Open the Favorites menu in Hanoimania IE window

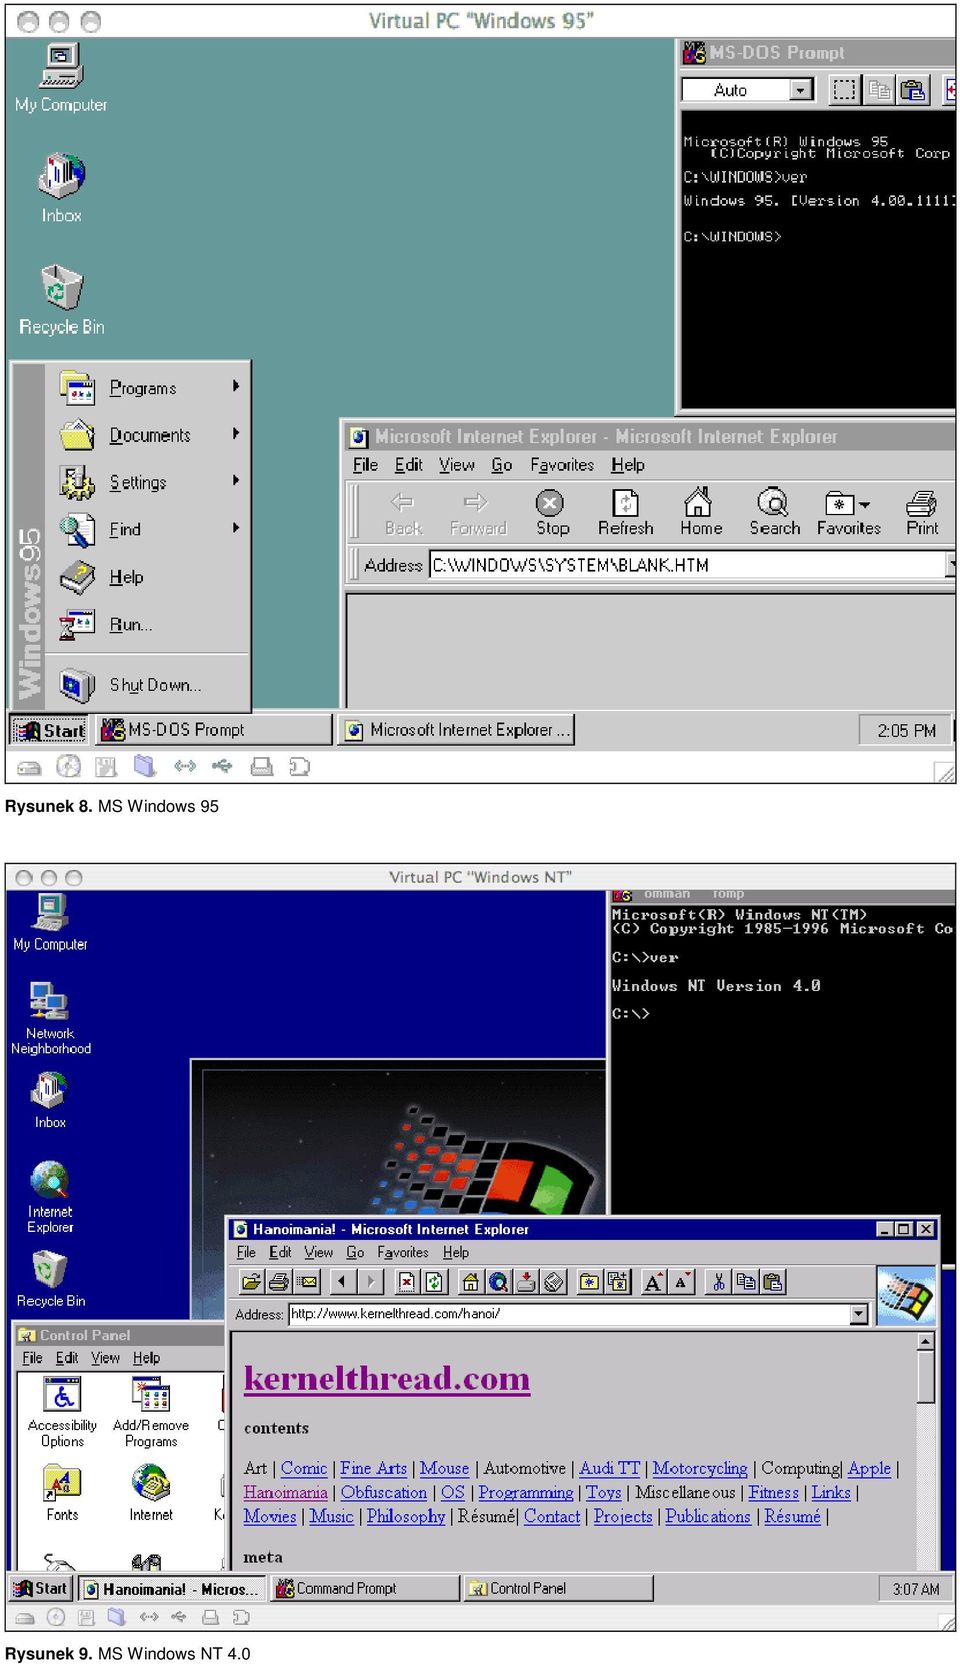[402, 1252]
